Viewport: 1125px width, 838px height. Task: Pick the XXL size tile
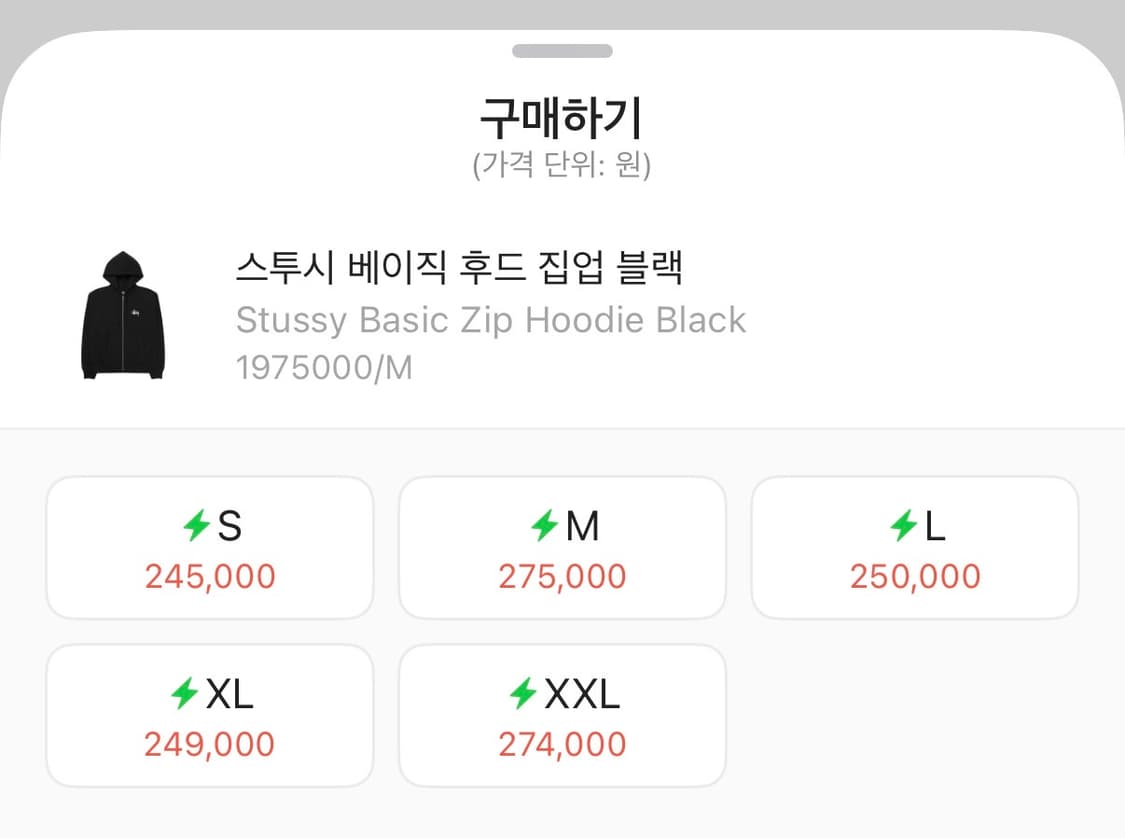tap(562, 714)
